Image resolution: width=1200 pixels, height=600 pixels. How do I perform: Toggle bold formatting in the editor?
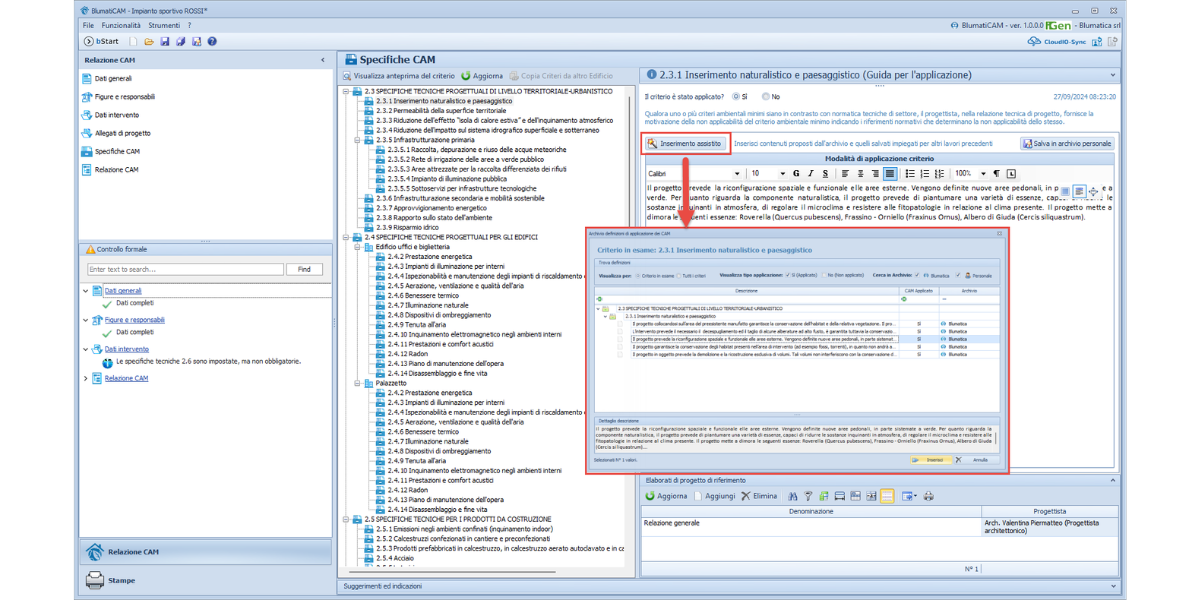pos(796,173)
